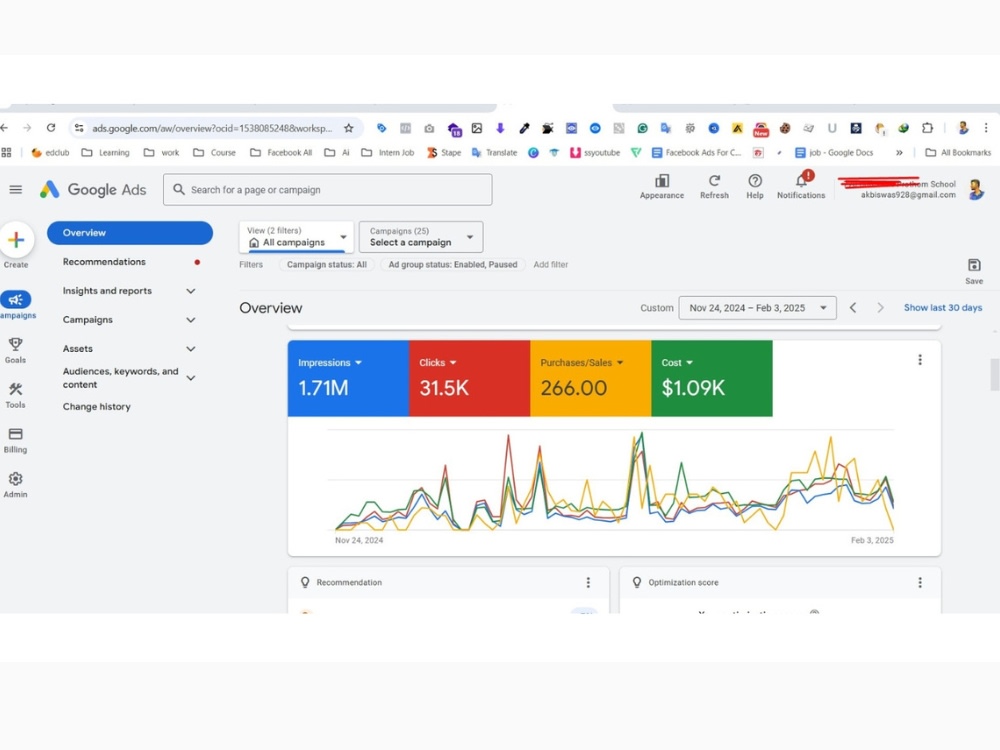Edit the Ad group status filter chip
Image resolution: width=1000 pixels, height=750 pixels.
point(453,264)
